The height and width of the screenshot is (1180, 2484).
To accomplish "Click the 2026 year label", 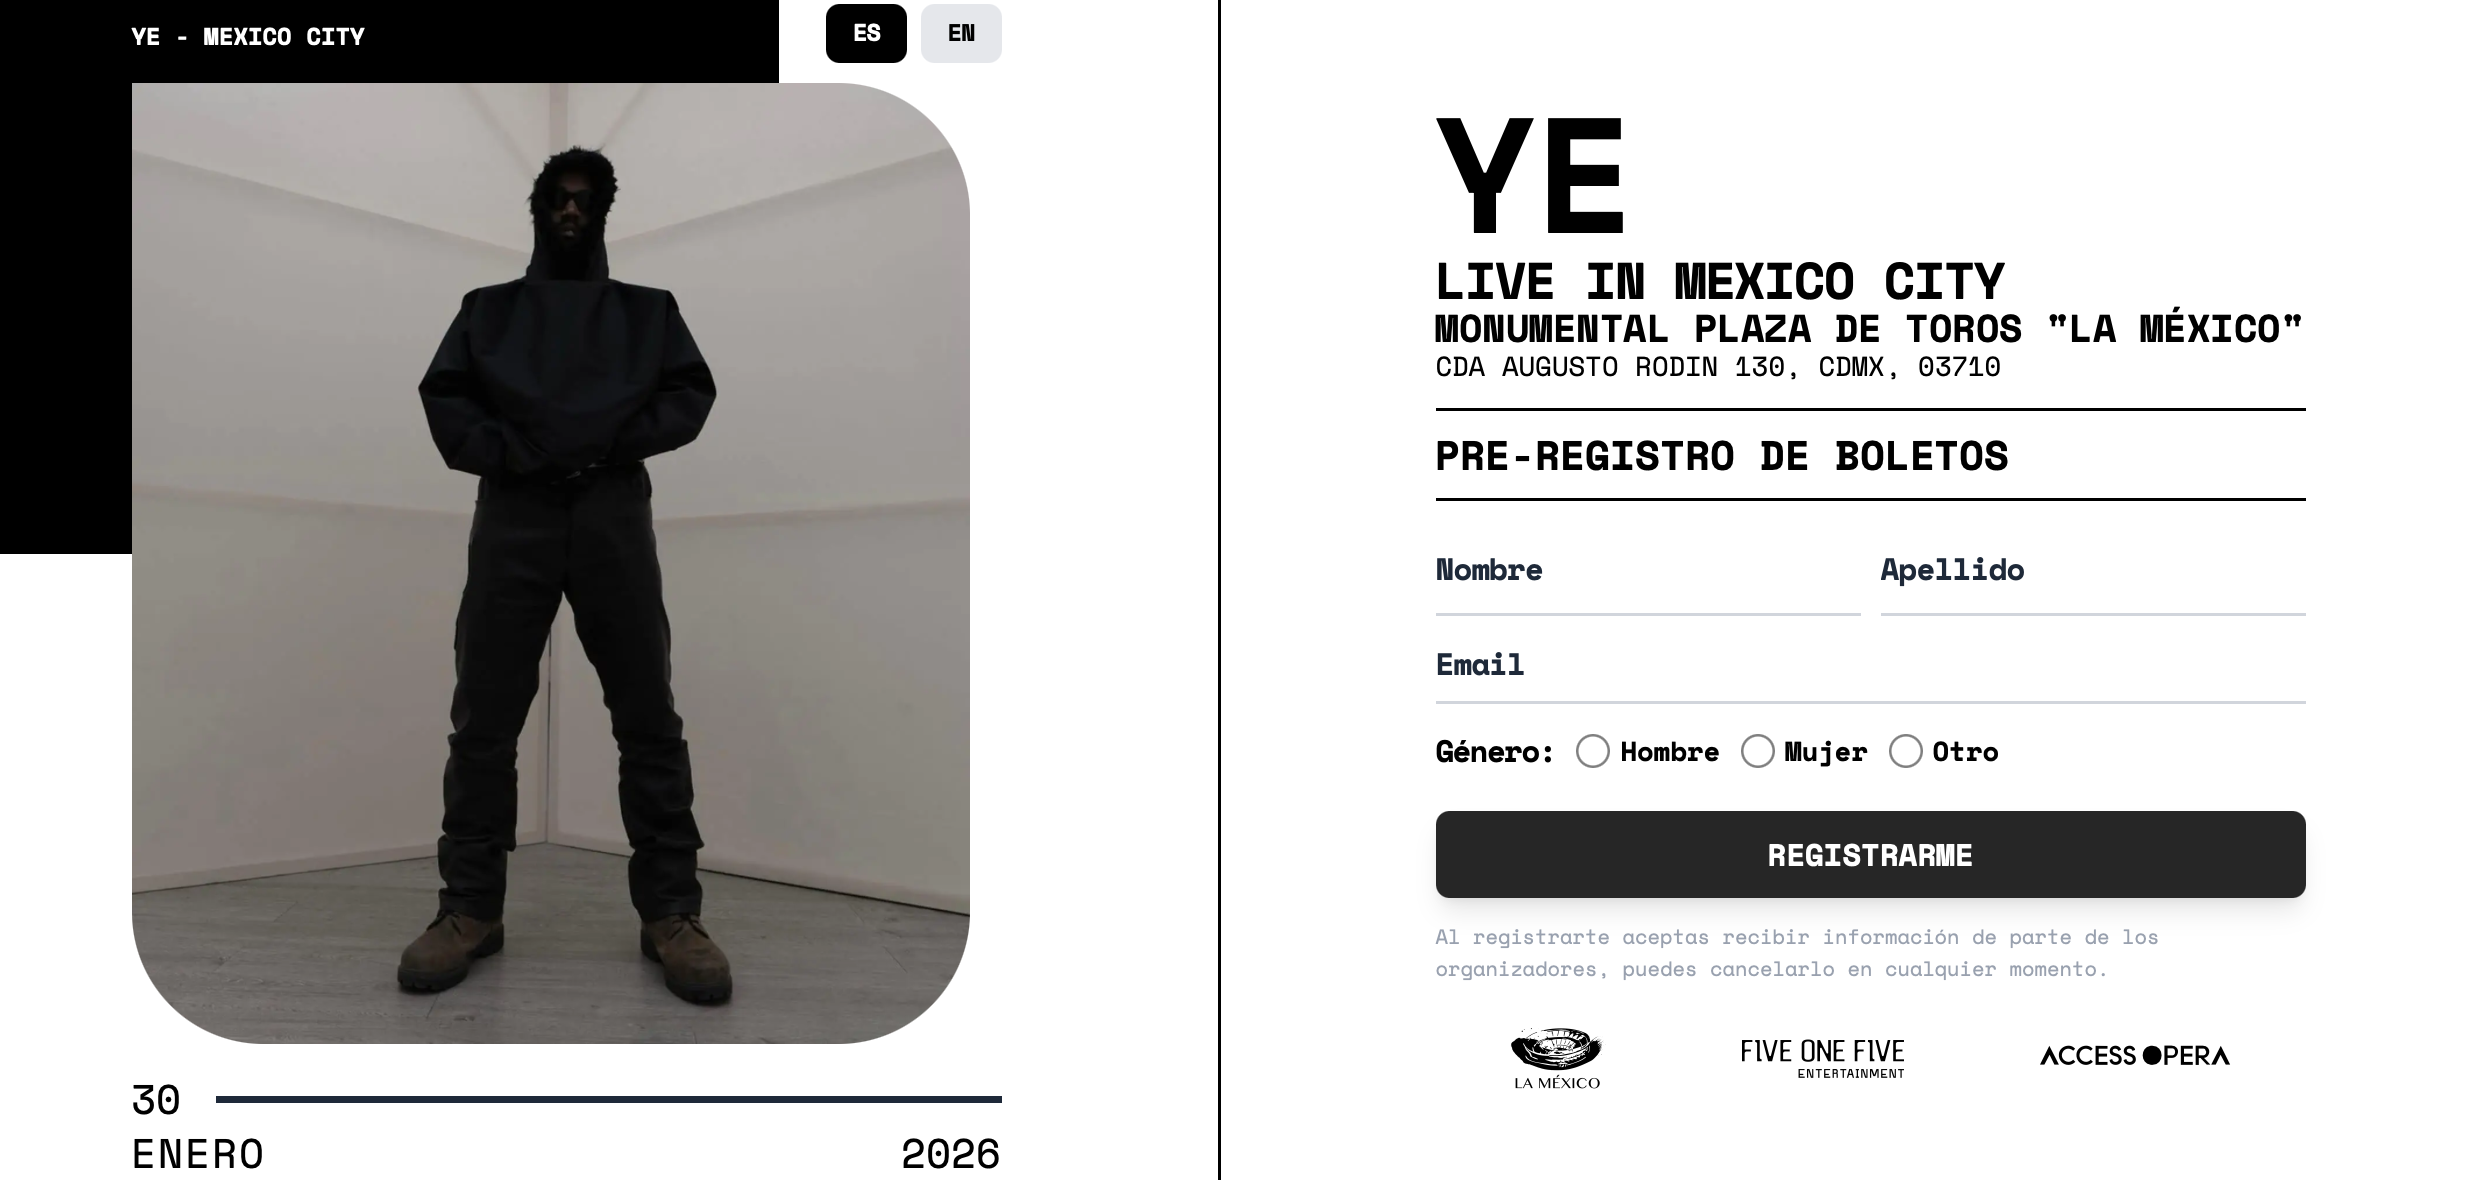I will pos(950,1154).
